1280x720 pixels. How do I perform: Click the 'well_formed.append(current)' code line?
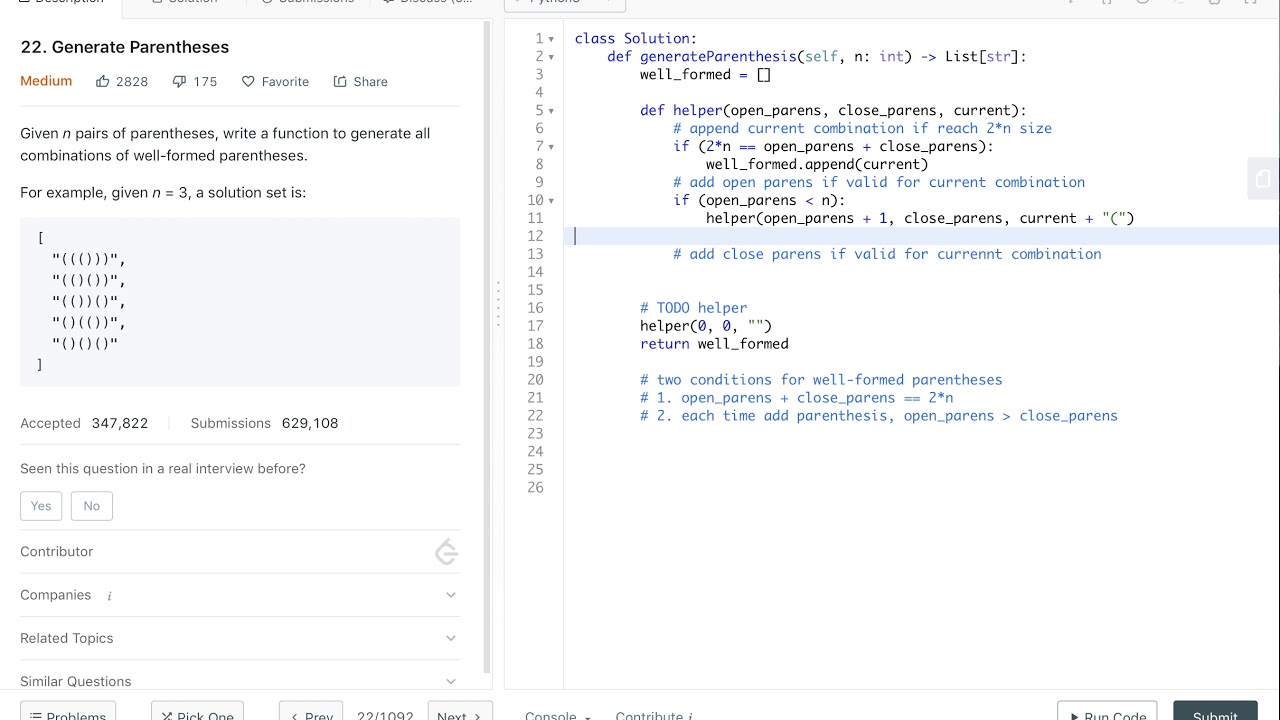[817, 164]
